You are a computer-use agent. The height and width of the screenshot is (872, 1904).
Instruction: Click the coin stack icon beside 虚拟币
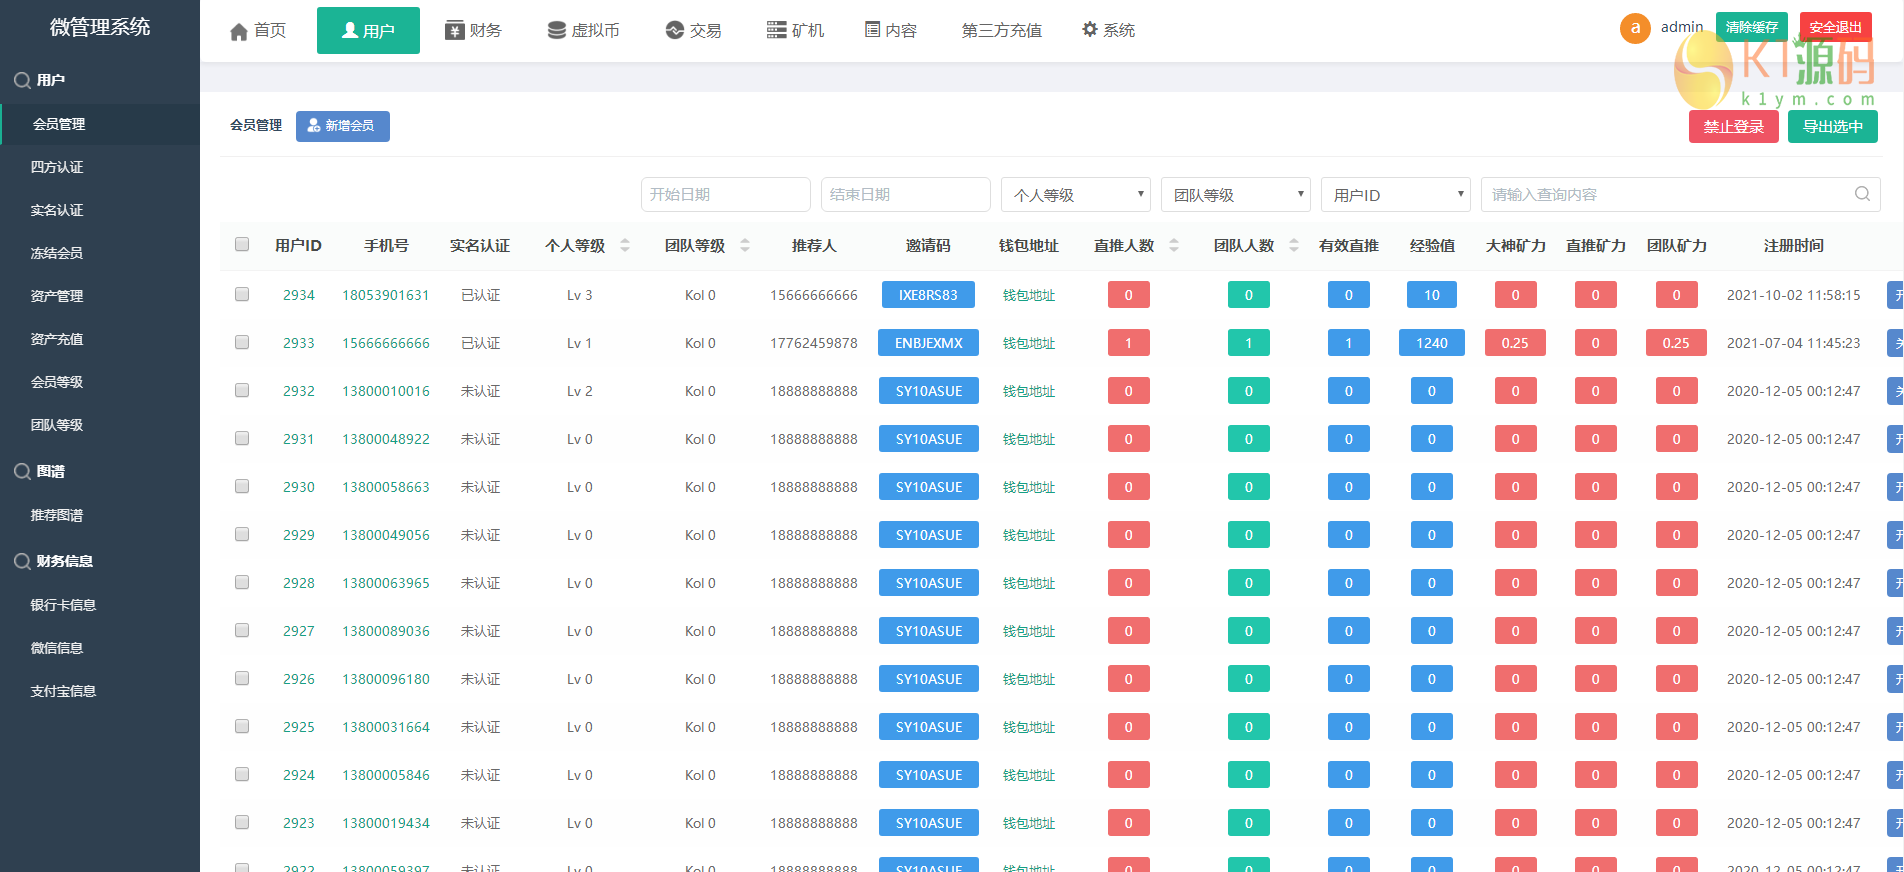557,30
